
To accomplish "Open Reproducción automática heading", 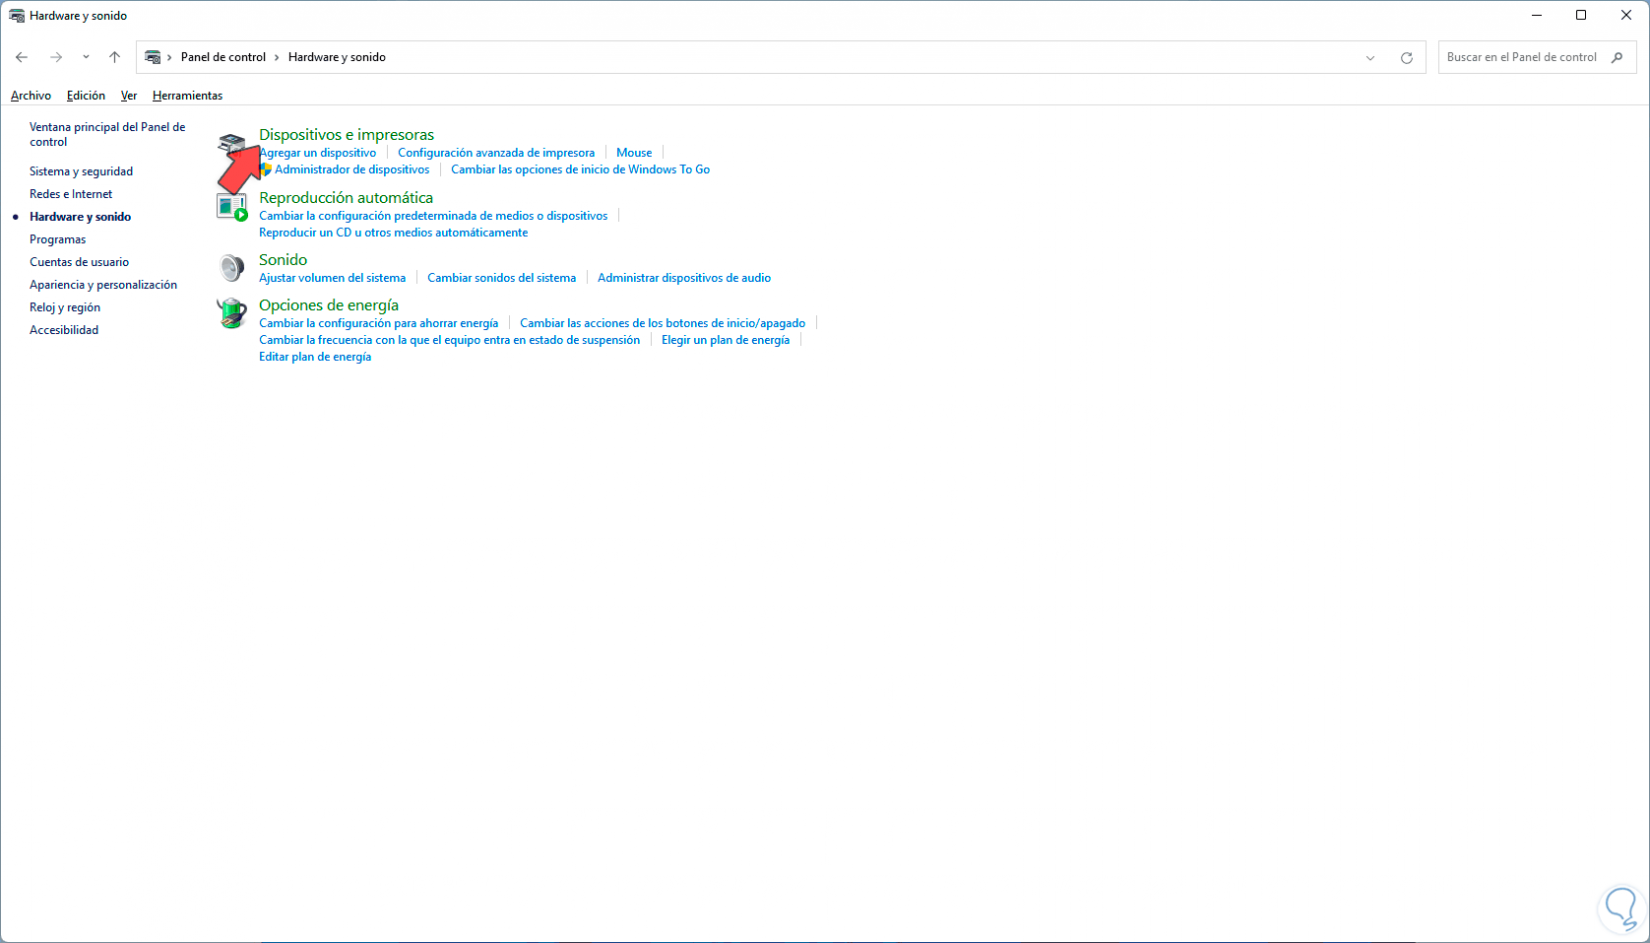I will point(346,198).
